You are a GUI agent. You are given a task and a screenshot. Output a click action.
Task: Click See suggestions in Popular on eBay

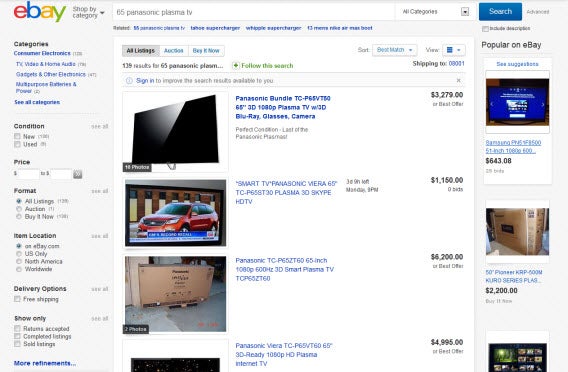[x=517, y=64]
